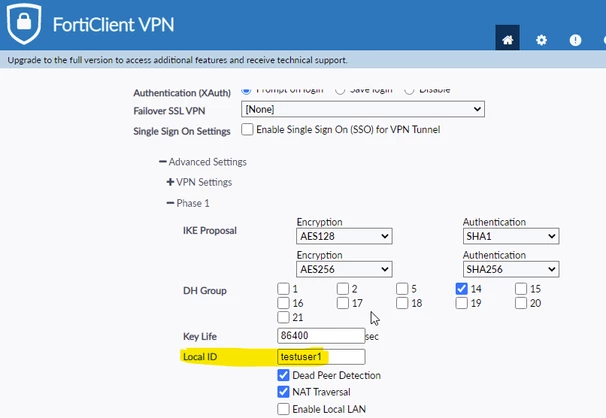Disable NAT Traversal checkbox
606x418 pixels.
[283, 392]
